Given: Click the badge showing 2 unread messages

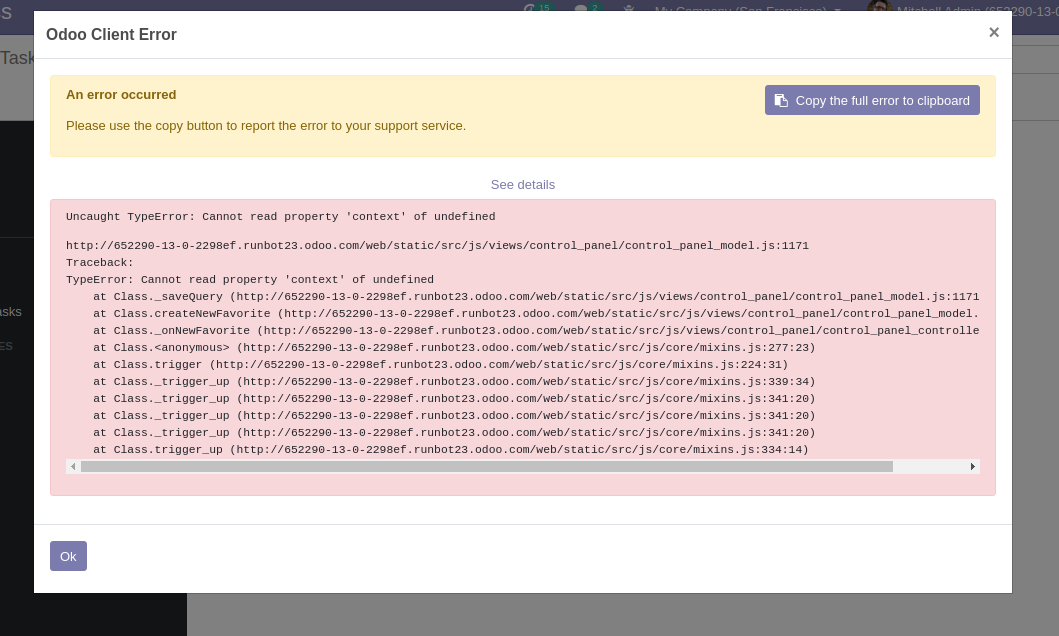Looking at the screenshot, I should (x=594, y=8).
